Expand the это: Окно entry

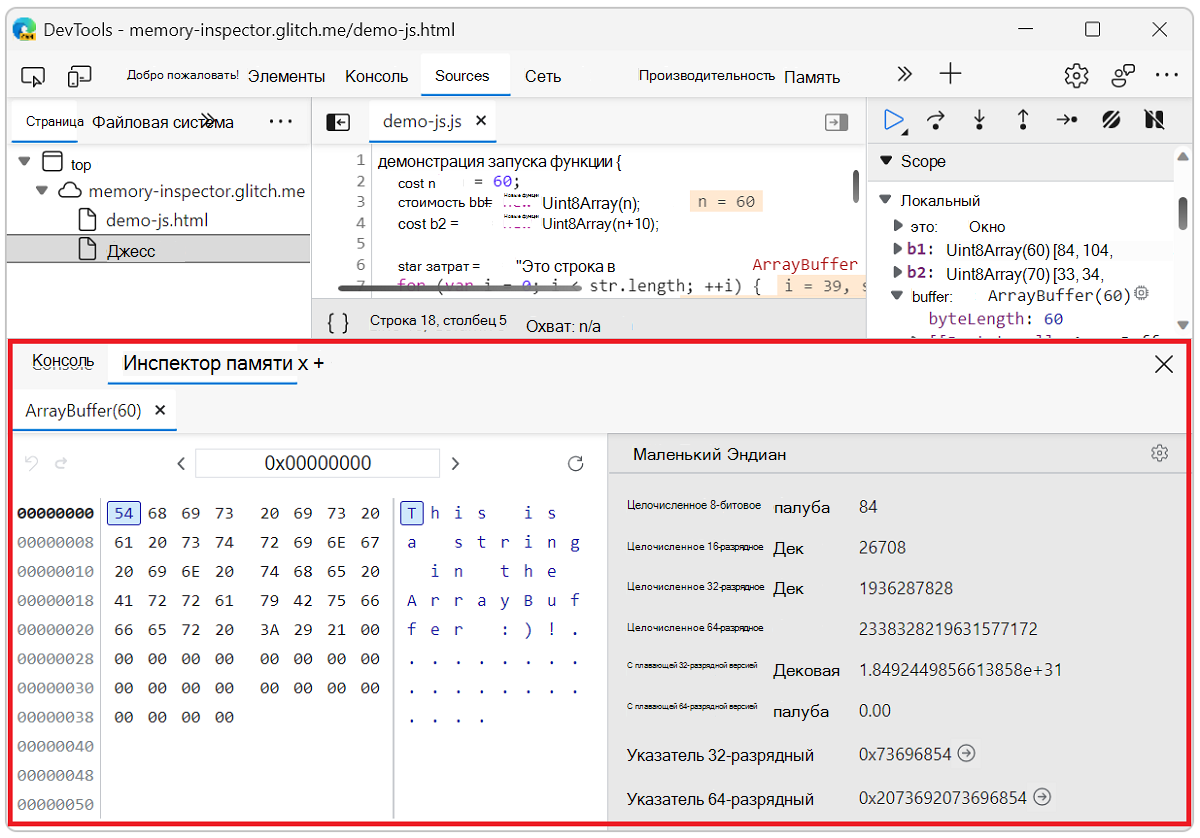tap(898, 226)
